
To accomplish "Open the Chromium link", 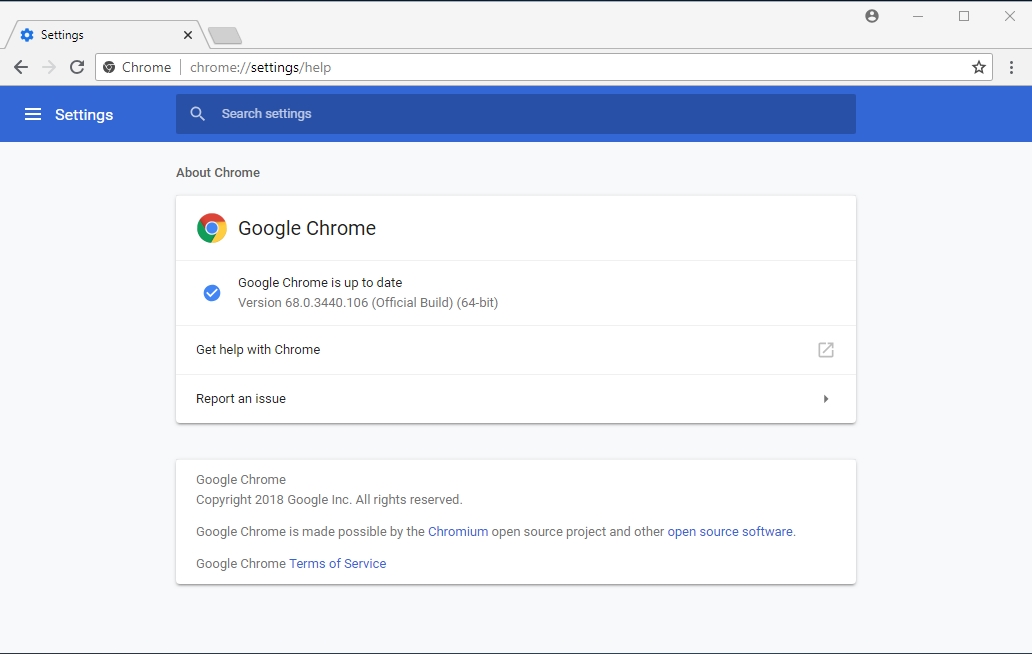I will 458,532.
